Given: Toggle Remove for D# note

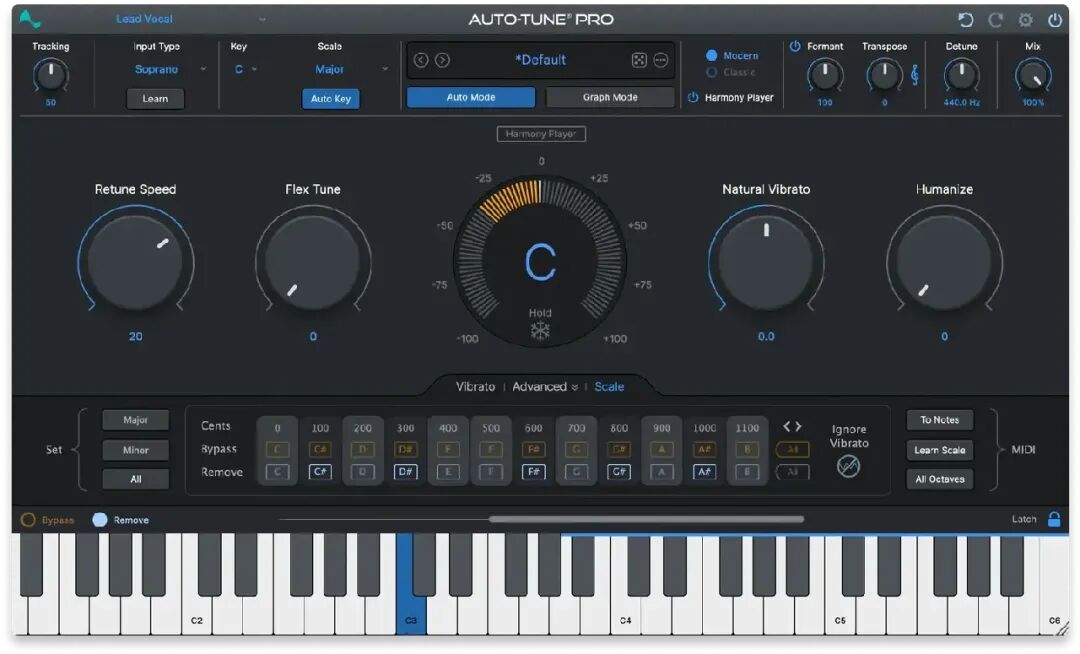Looking at the screenshot, I should click(x=406, y=472).
